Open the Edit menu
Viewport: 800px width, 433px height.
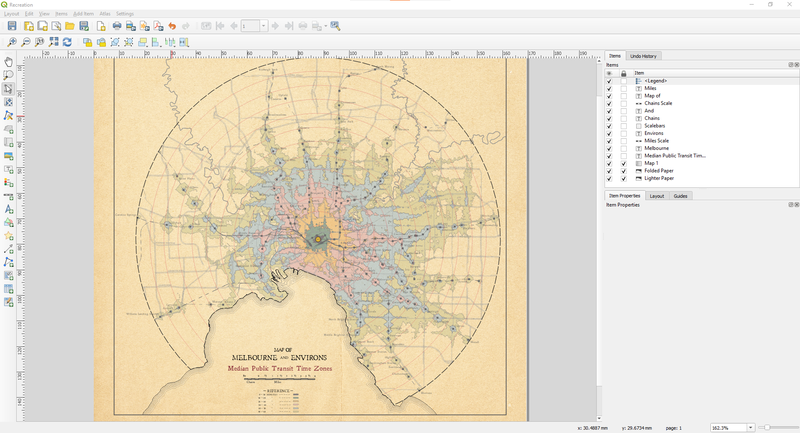[x=29, y=14]
